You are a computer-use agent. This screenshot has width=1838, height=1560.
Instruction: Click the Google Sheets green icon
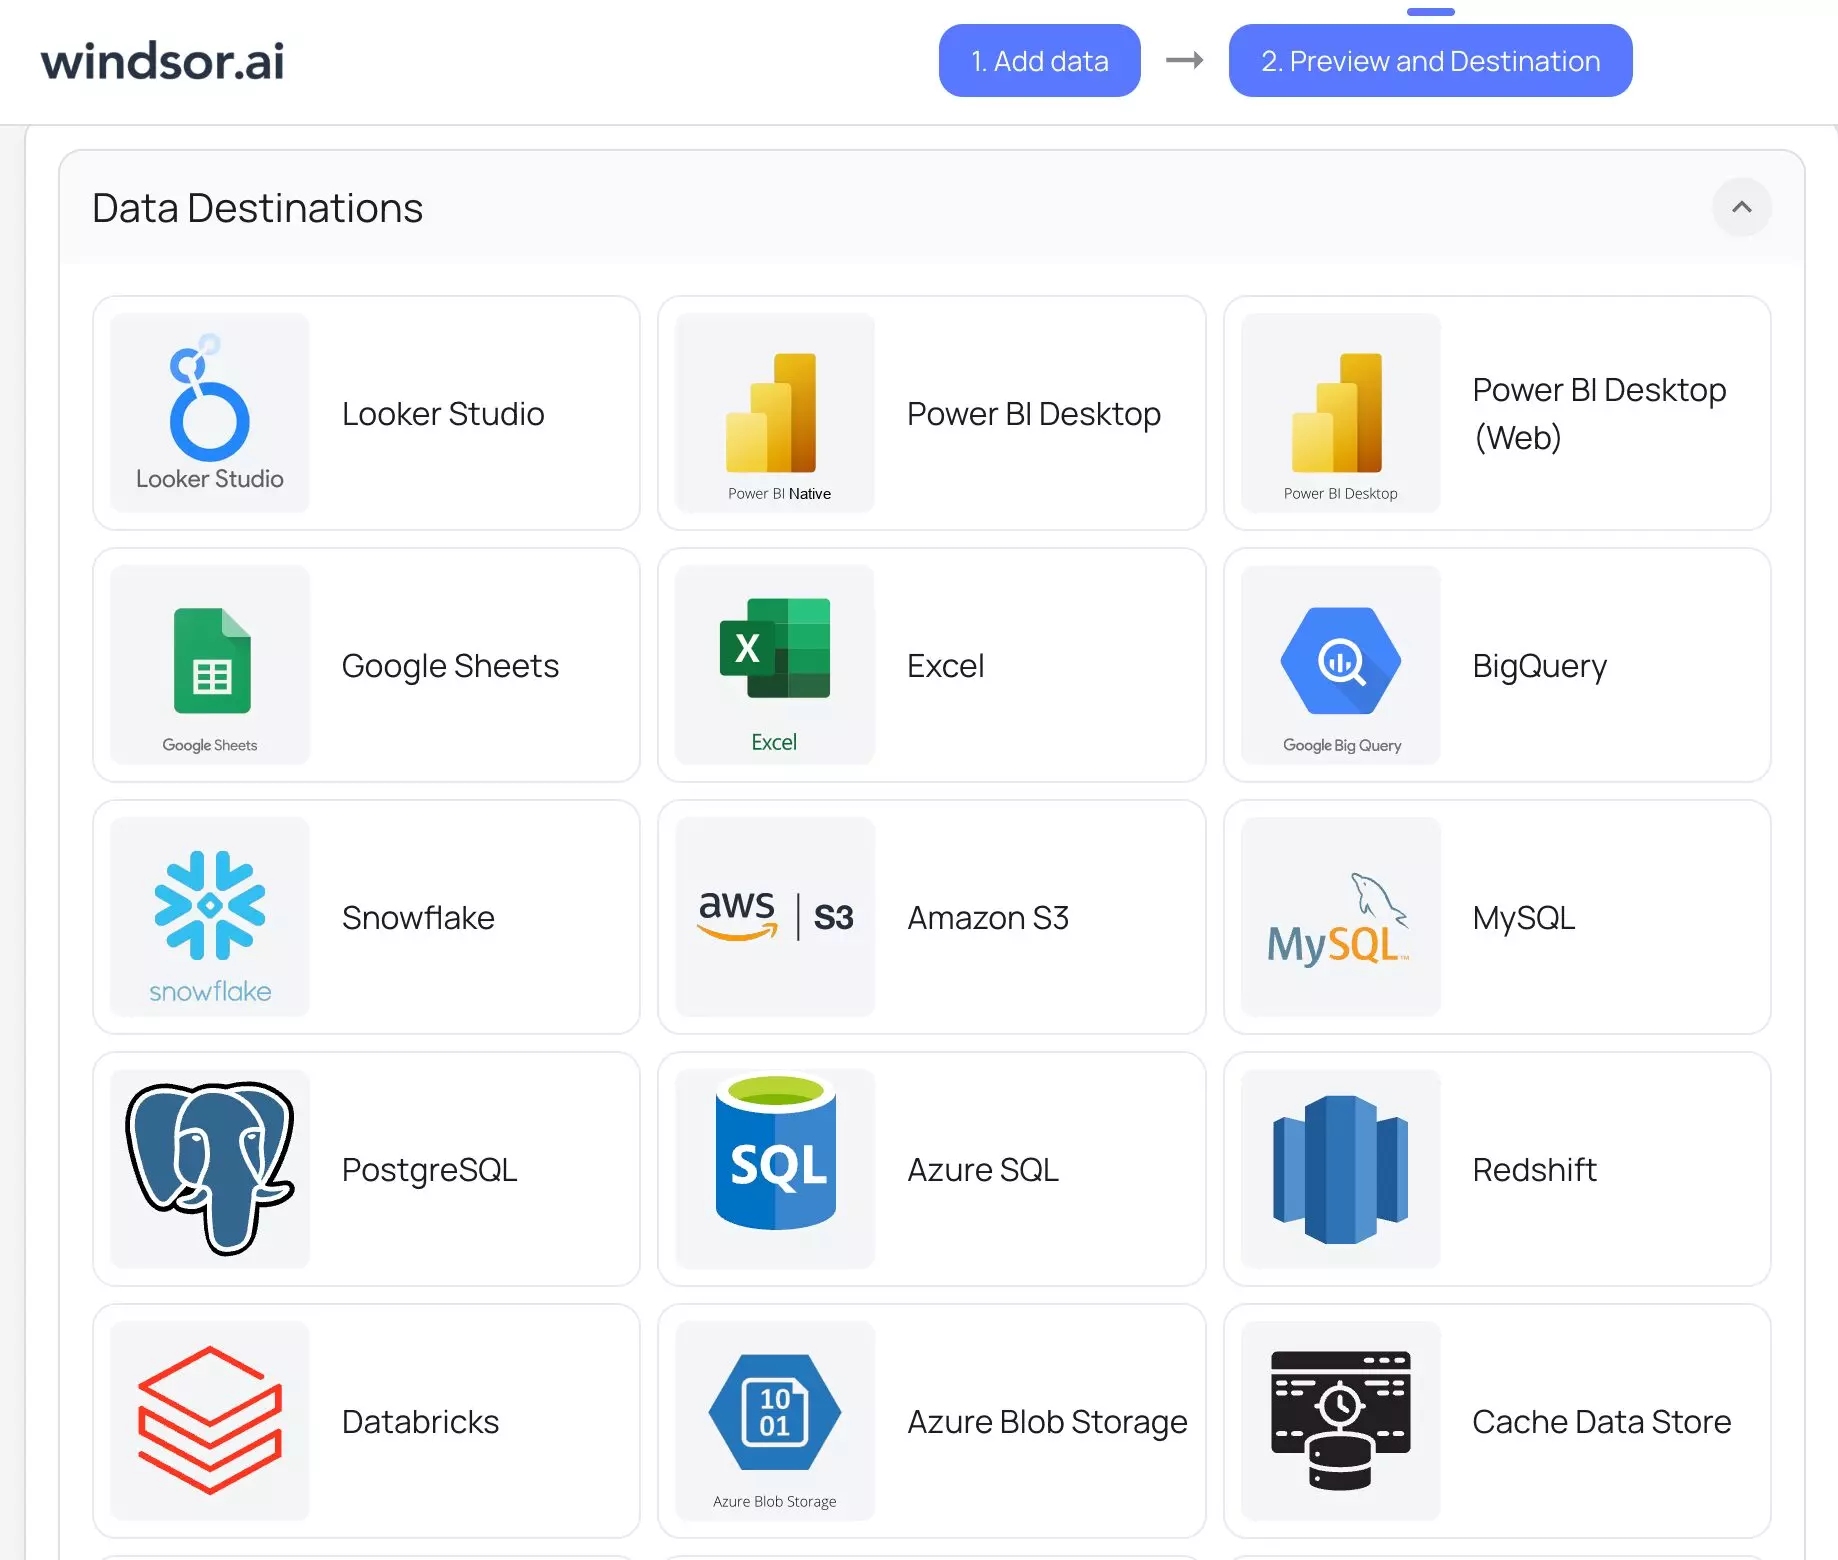point(211,661)
